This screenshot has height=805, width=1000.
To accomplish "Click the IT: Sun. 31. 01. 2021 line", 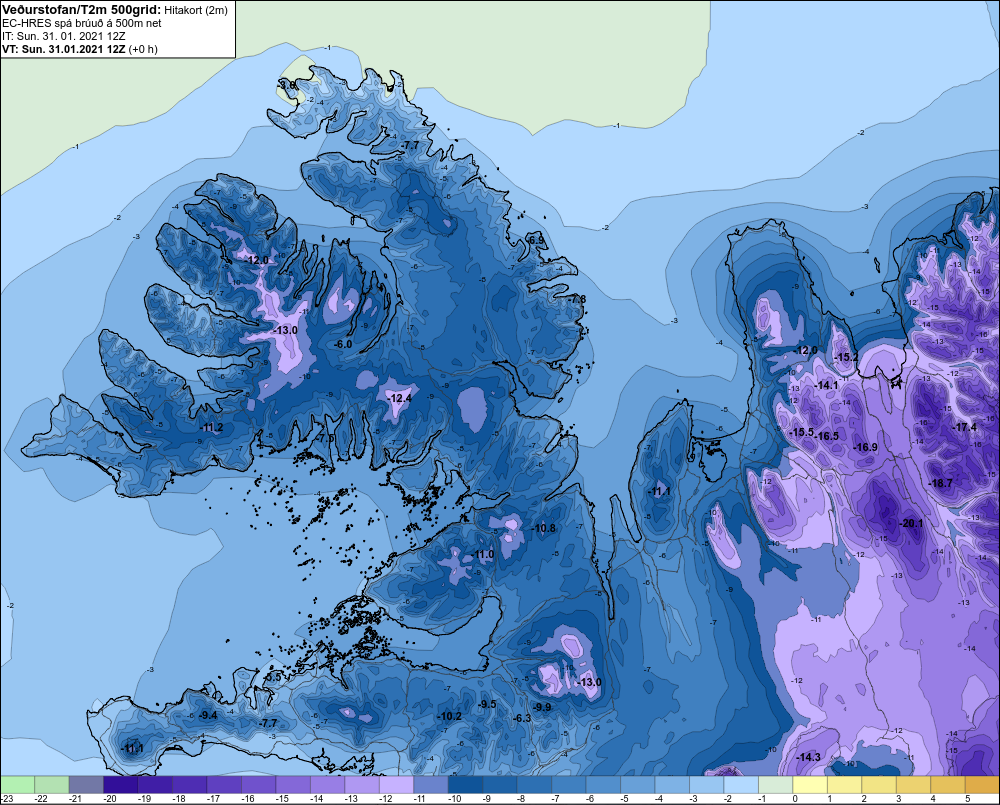I will coord(64,36).
